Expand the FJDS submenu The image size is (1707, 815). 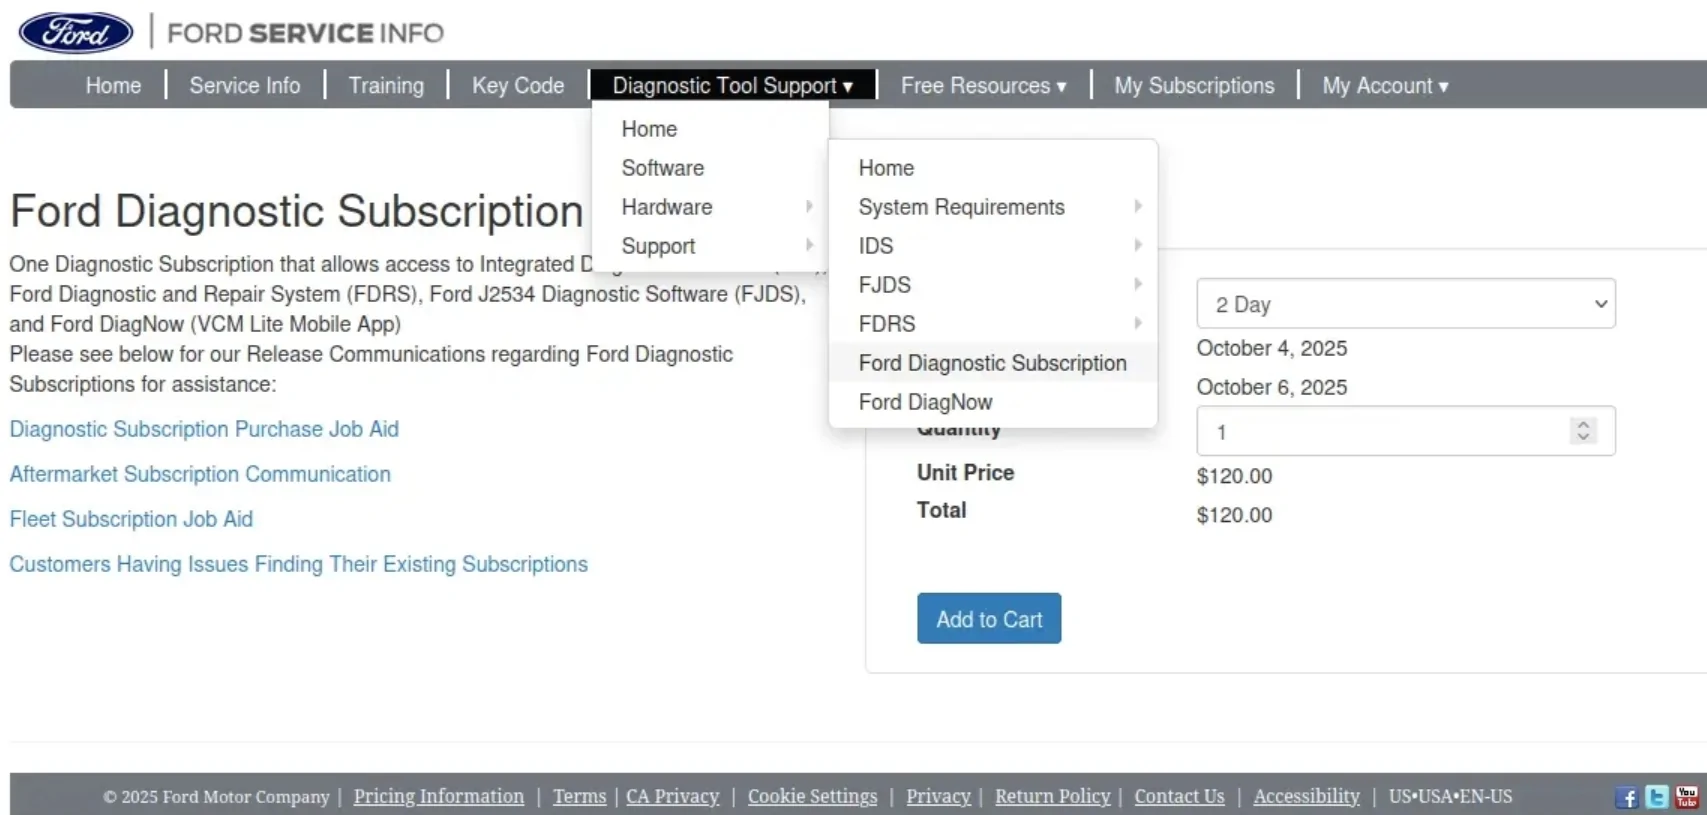point(993,285)
